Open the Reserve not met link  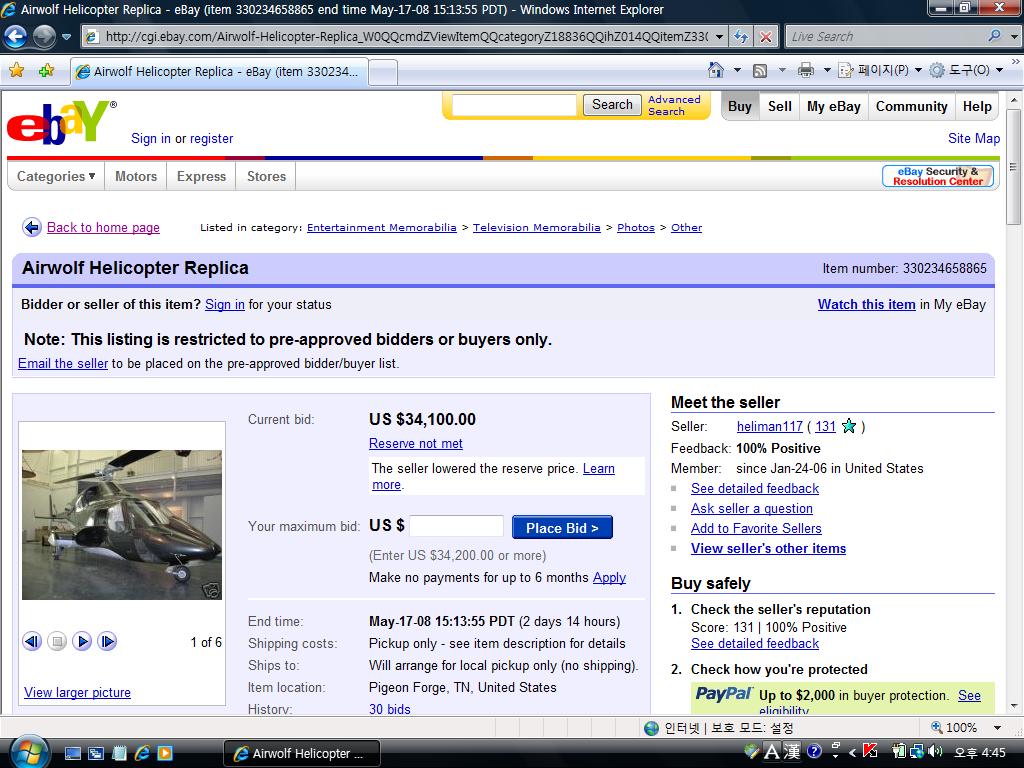[x=415, y=443]
